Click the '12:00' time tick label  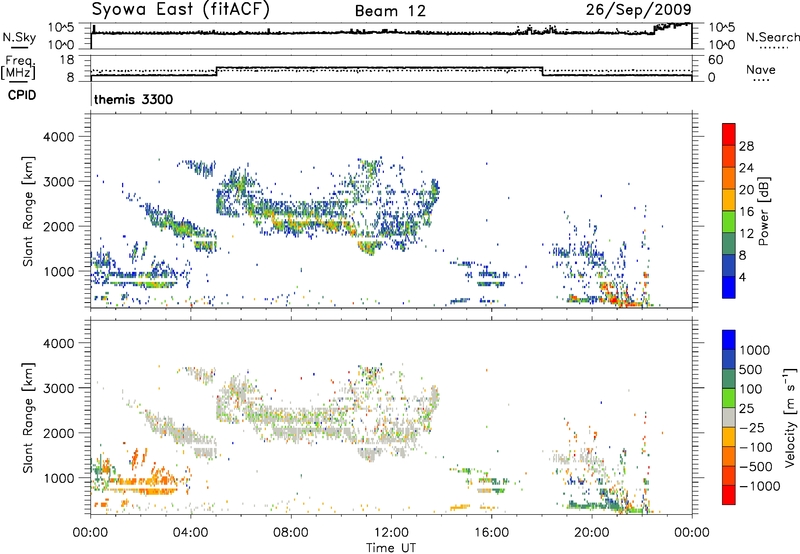pos(391,533)
